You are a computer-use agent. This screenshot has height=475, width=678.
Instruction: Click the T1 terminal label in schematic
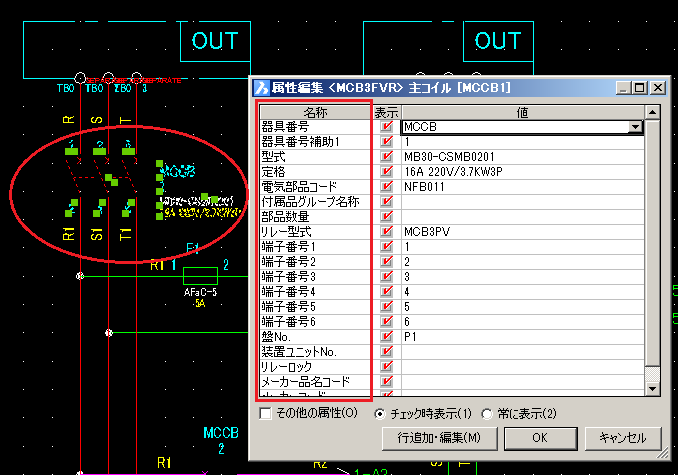(125, 234)
